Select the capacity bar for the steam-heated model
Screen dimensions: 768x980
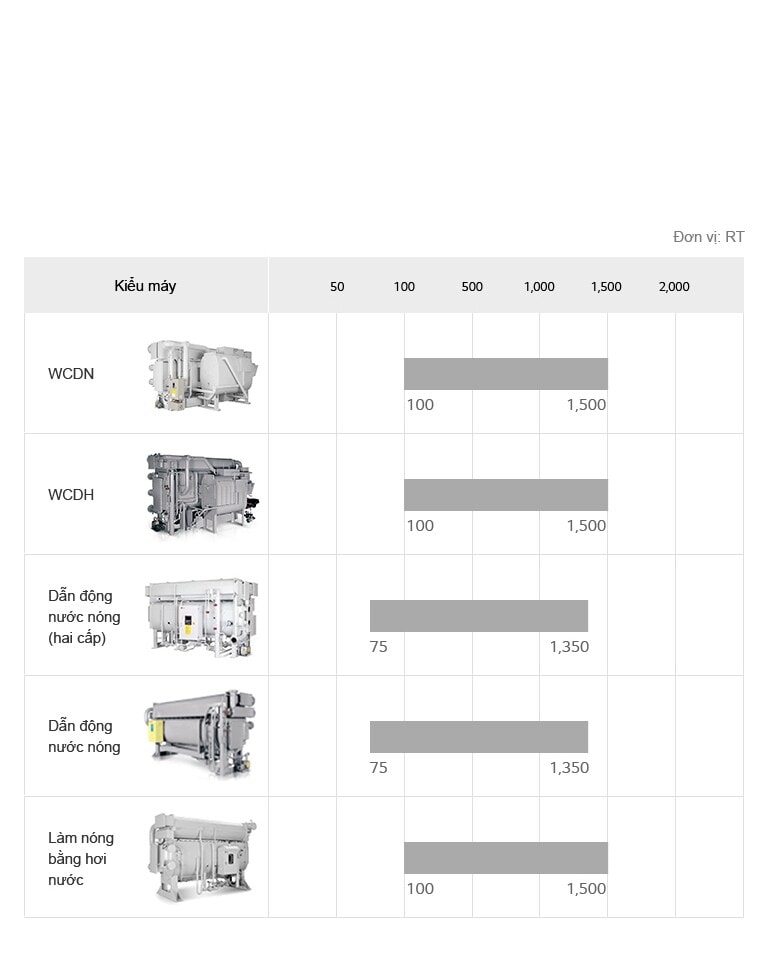(x=505, y=858)
